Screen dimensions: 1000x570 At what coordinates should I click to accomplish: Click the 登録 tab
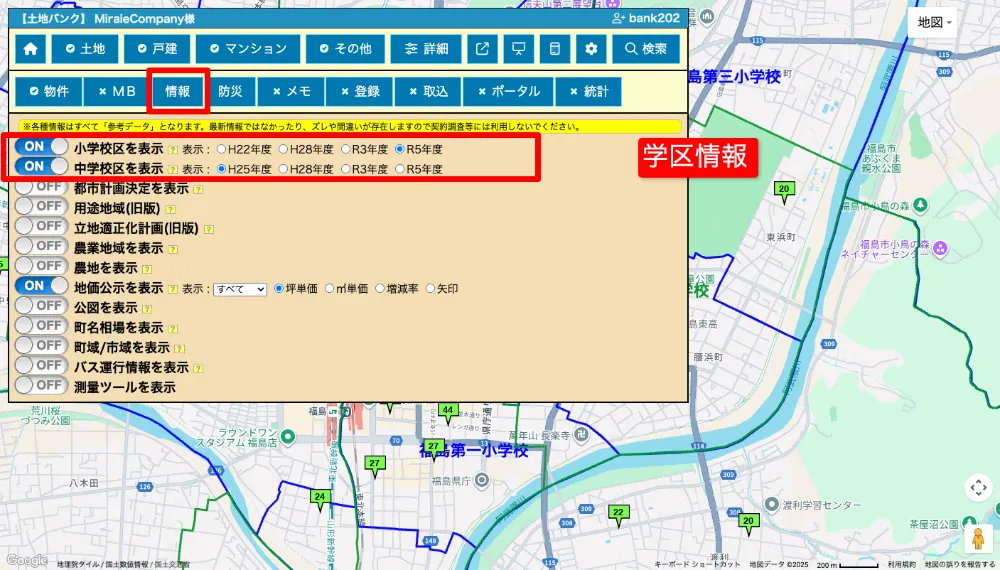click(x=360, y=91)
